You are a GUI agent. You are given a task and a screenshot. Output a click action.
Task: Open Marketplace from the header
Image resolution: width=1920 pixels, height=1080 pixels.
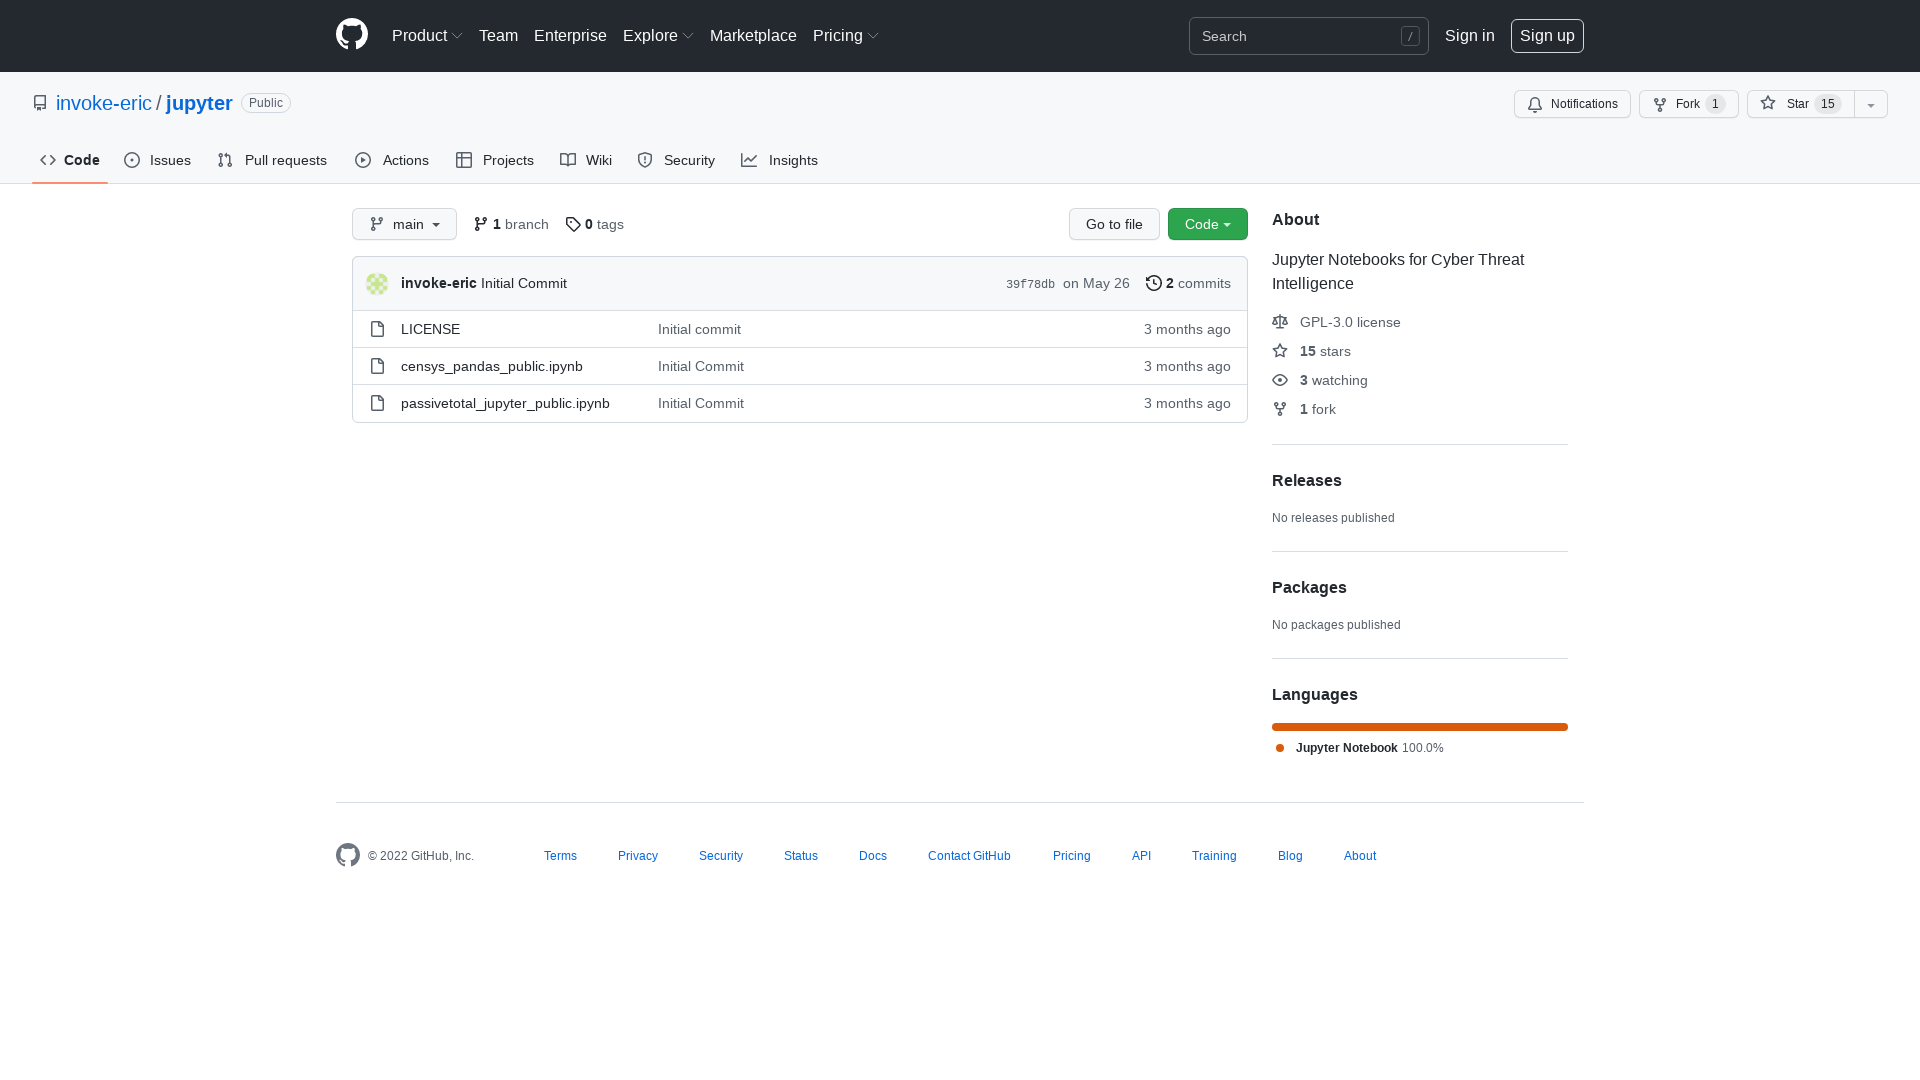753,35
